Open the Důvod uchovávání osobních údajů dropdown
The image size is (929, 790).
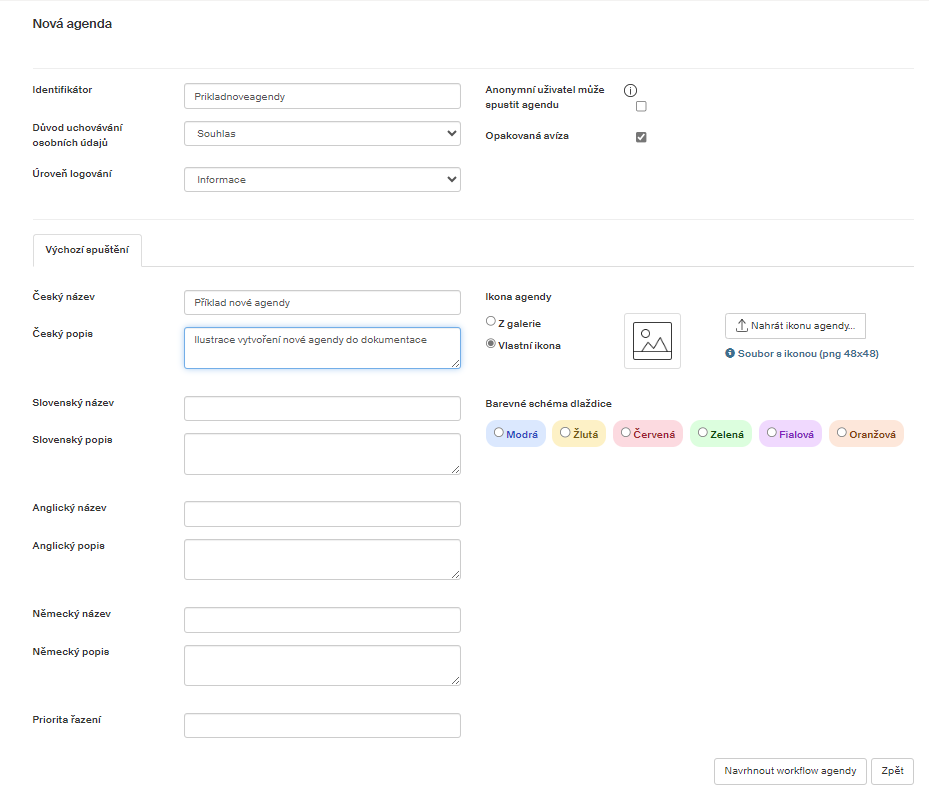[x=322, y=133]
